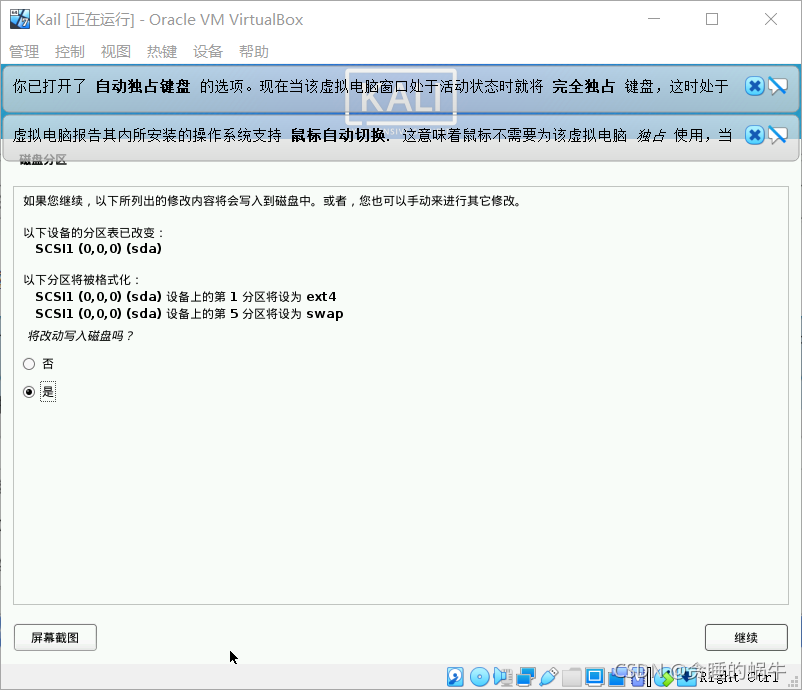
Task: Click the line mentioning swap partition
Action: click(x=189, y=314)
